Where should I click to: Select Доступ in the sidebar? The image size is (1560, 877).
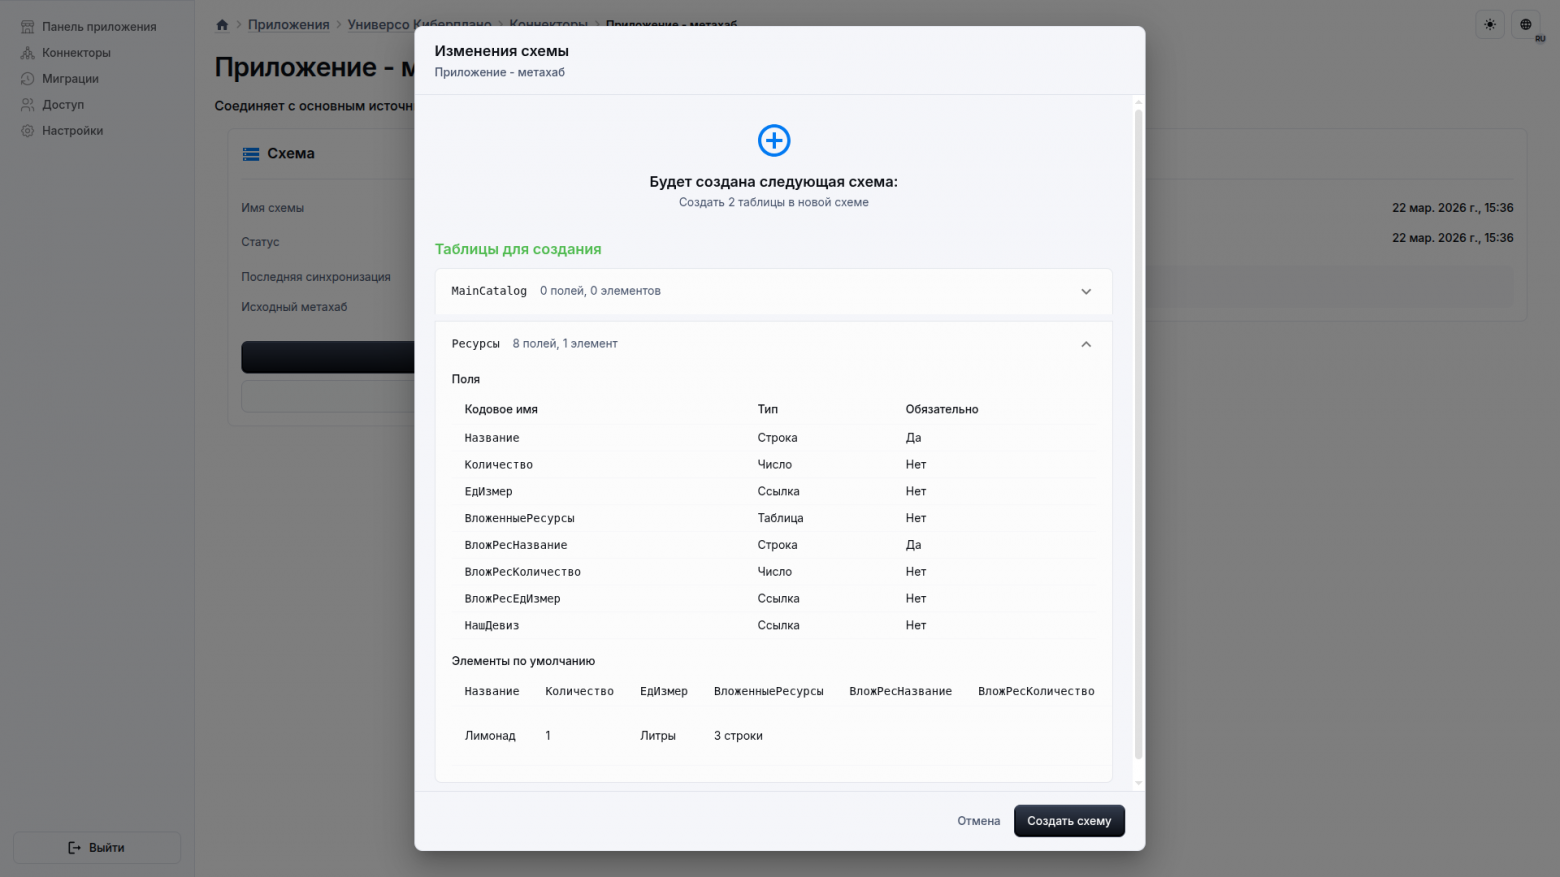(x=63, y=105)
